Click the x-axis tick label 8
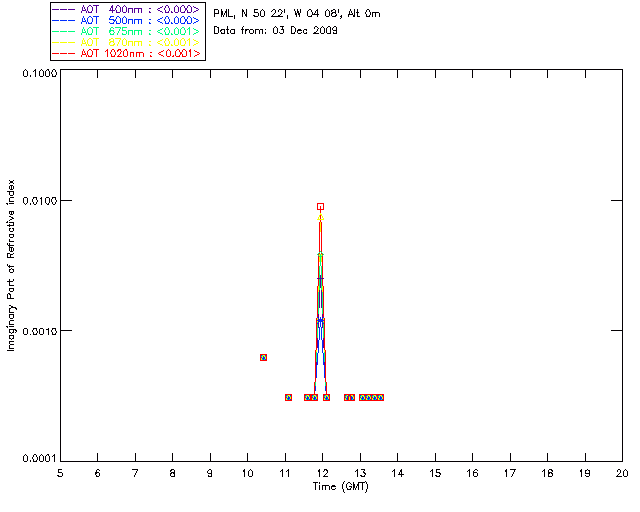The image size is (640, 512). point(173,473)
